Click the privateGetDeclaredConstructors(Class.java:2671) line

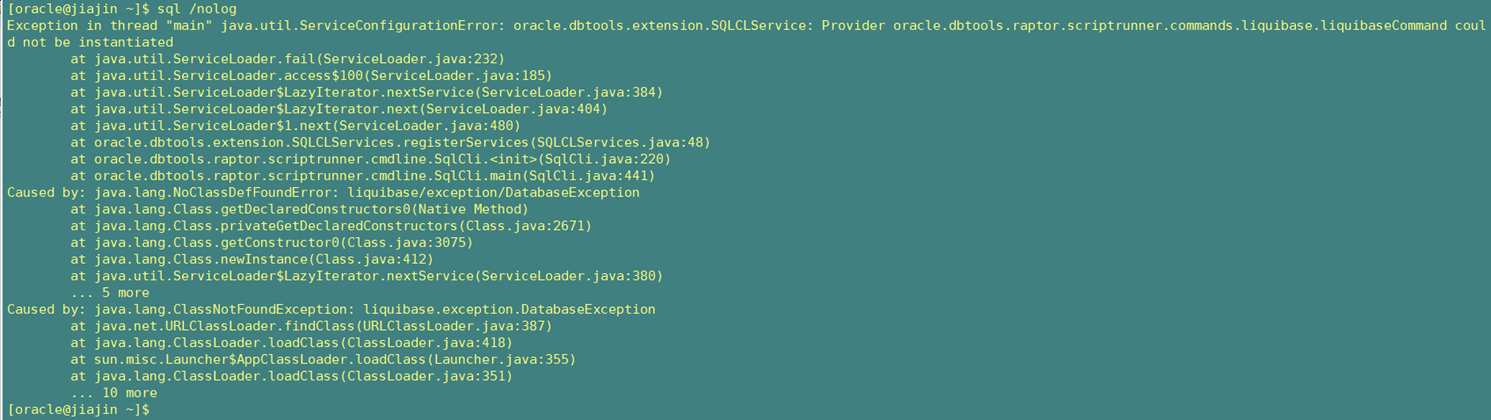pyautogui.click(x=331, y=226)
